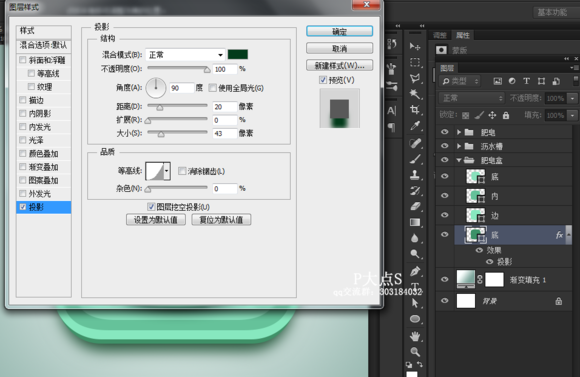The image size is (580, 377).
Task: Enable 描边 style checkbox
Action: pyautogui.click(x=23, y=100)
